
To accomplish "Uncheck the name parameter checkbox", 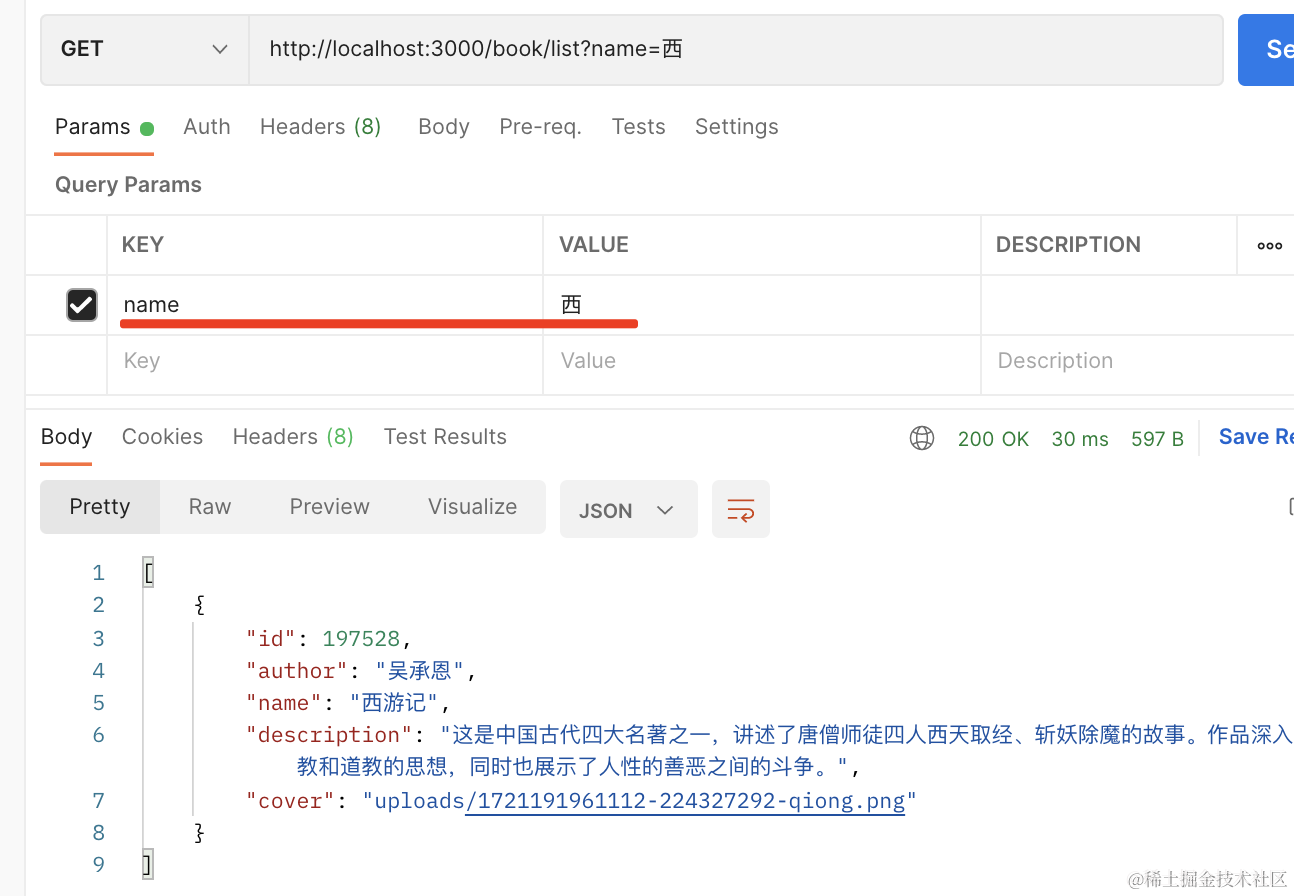I will pos(81,305).
